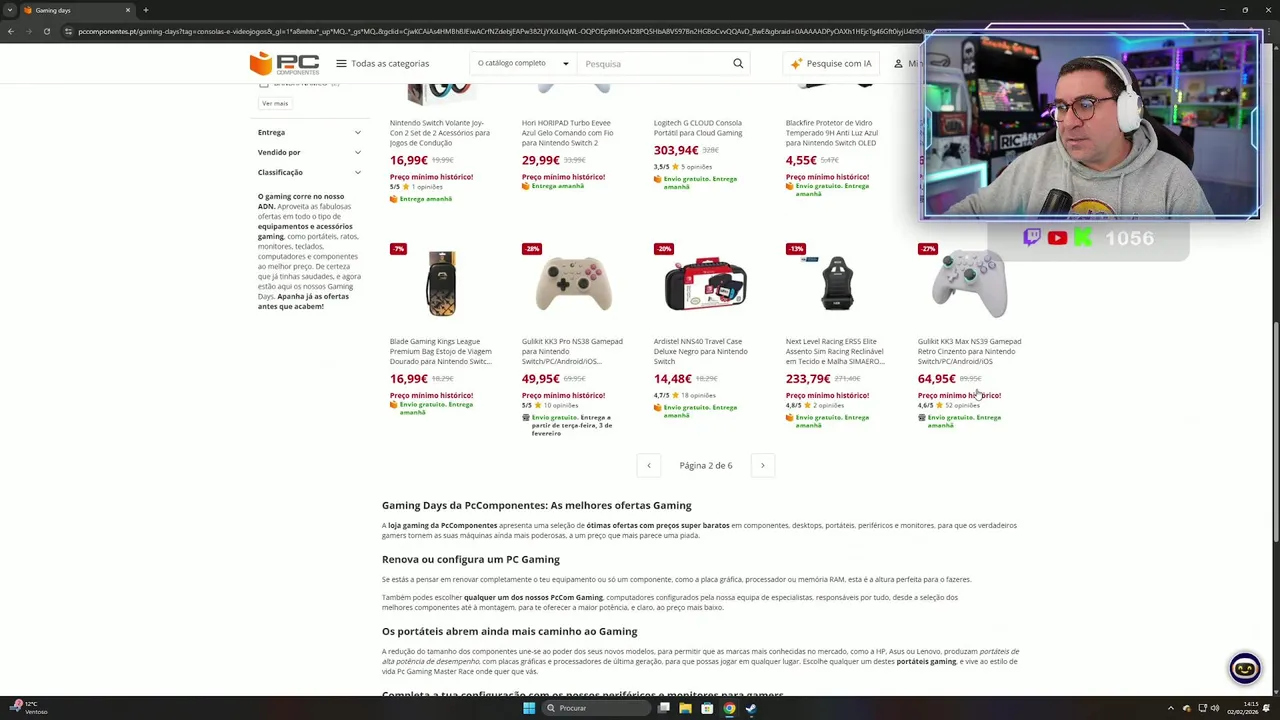The width and height of the screenshot is (1280, 720).
Task: Go to next results page arrow
Action: click(762, 465)
